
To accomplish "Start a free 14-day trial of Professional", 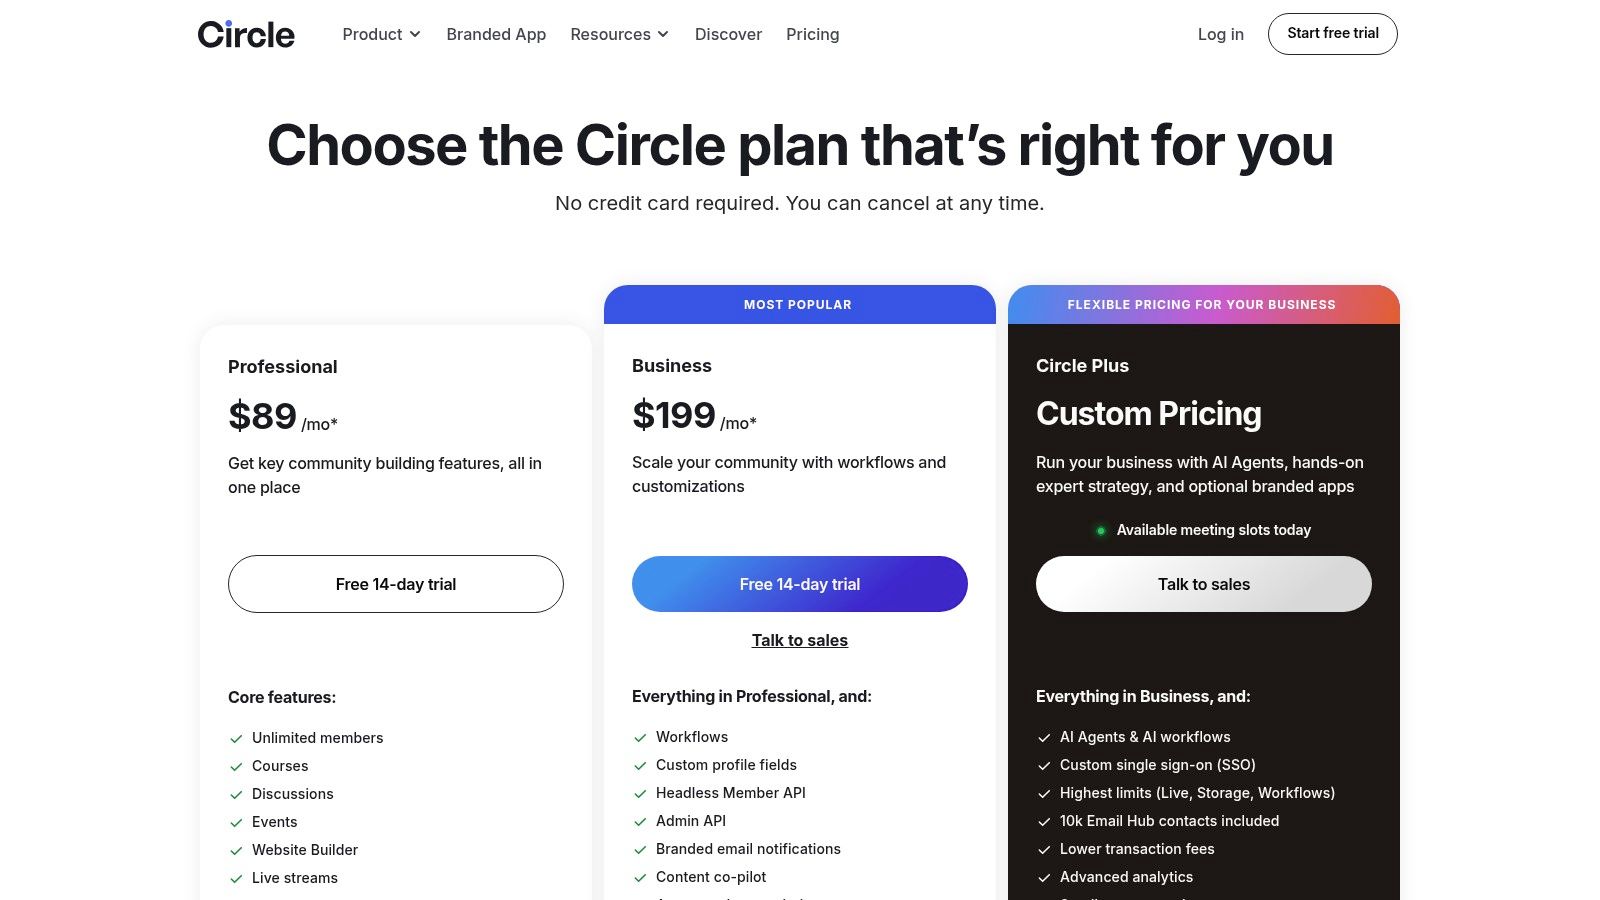I will pos(396,584).
